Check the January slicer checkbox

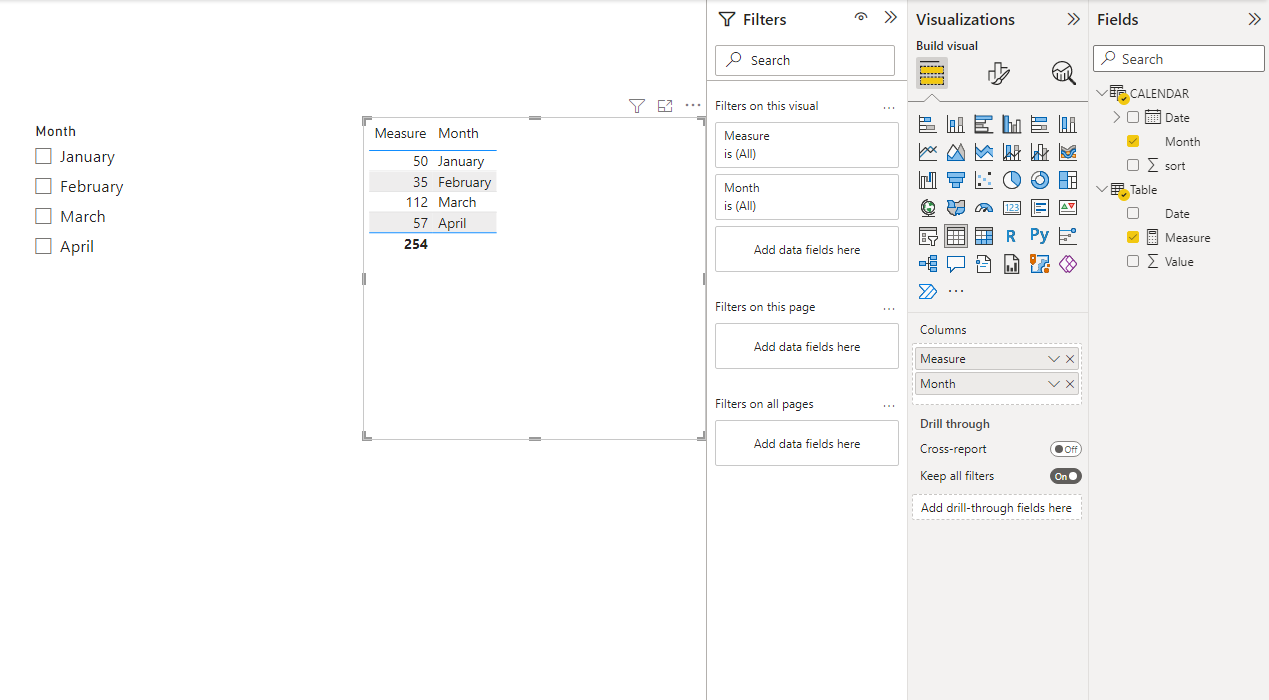[43, 156]
